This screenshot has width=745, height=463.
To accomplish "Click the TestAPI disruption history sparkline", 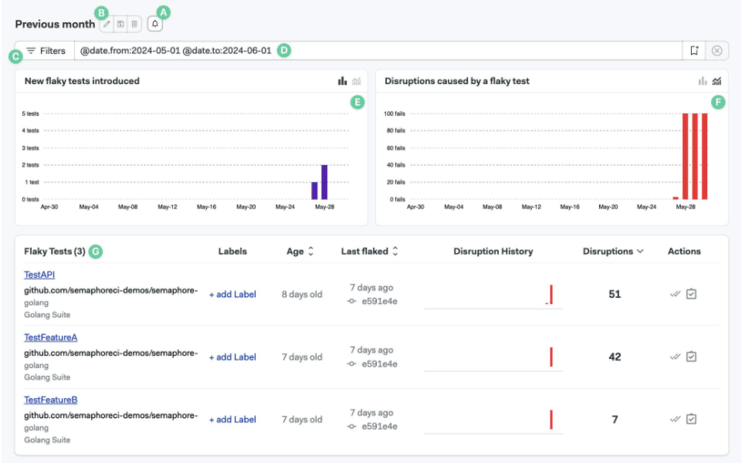I will coord(493,297).
